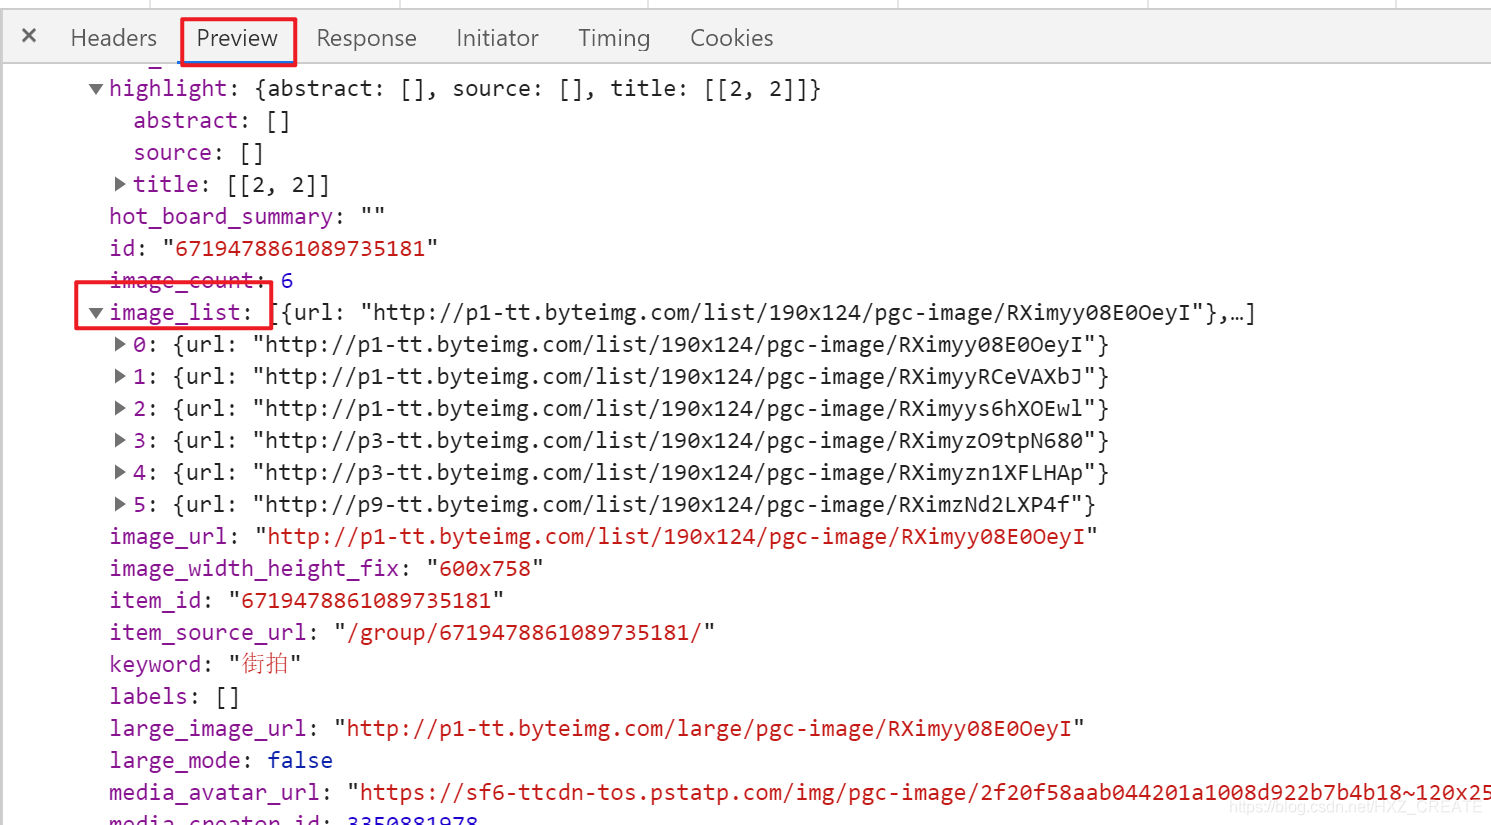Click the item_source_url group path value
Image resolution: width=1491 pixels, height=825 pixels.
coord(525,633)
